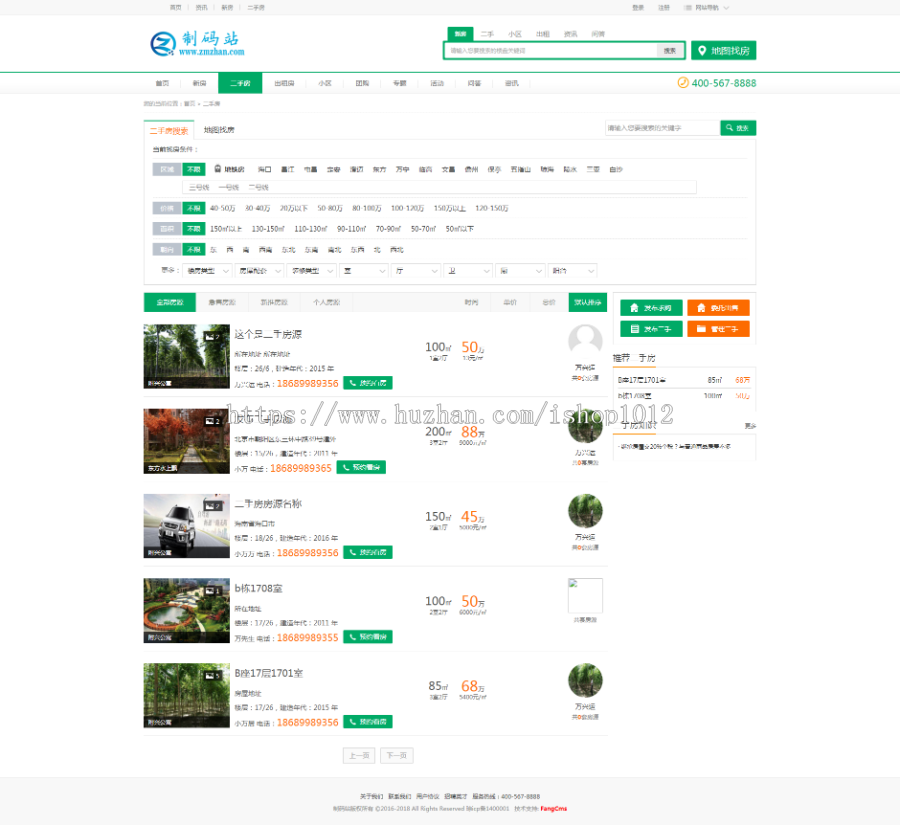Click the list icon 发布二手 button
Viewport: 900px width, 825px height.
pos(634,328)
